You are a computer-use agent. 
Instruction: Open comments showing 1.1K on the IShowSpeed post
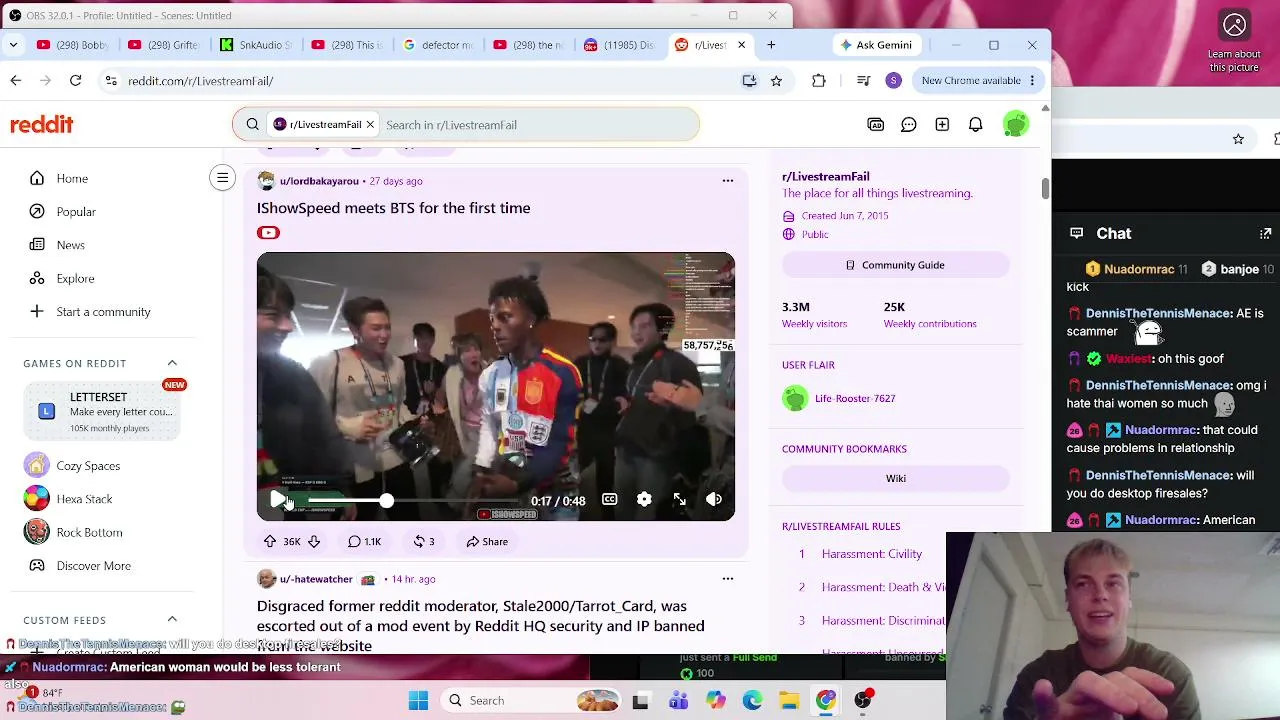coord(364,541)
